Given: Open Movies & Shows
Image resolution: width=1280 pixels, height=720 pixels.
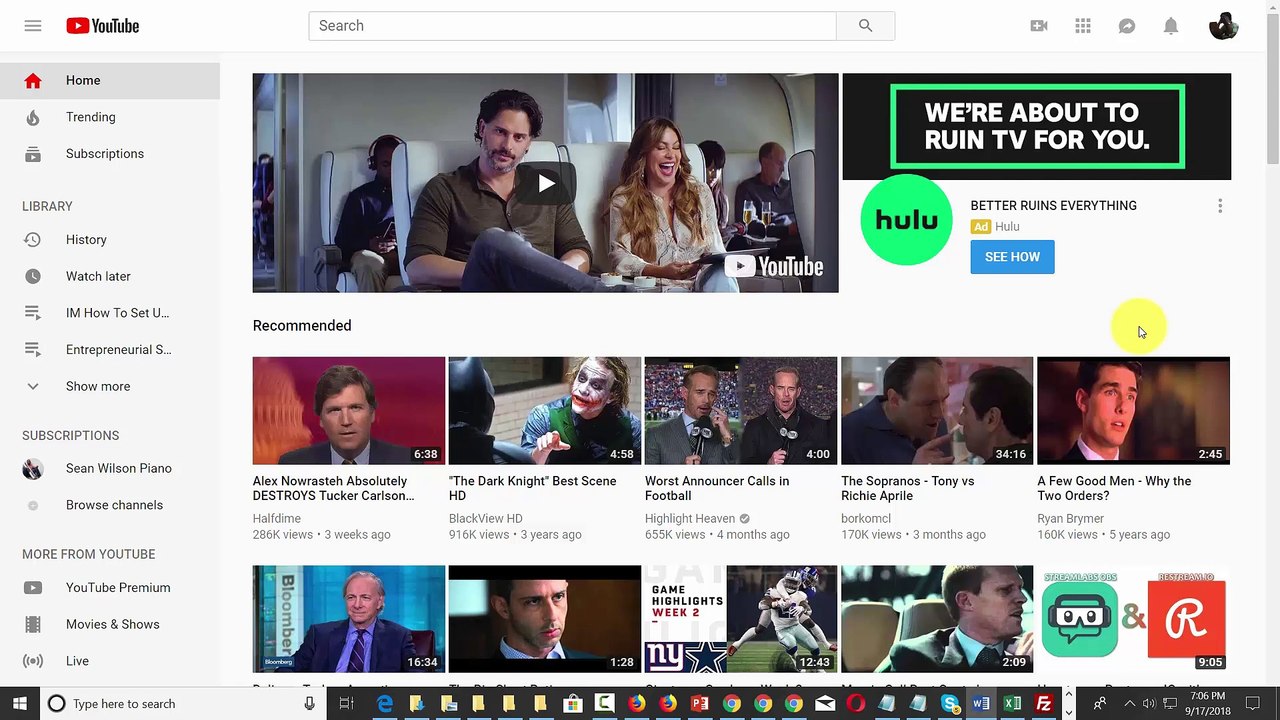Looking at the screenshot, I should coord(110,624).
